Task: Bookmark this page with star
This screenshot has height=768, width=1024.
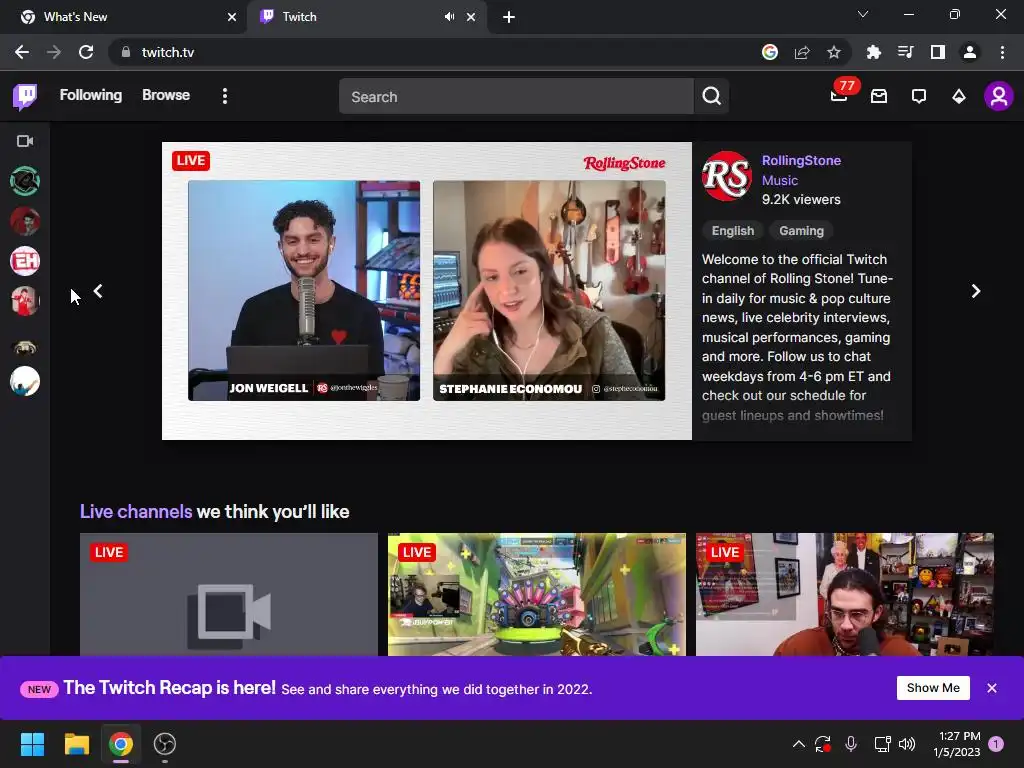Action: click(834, 52)
